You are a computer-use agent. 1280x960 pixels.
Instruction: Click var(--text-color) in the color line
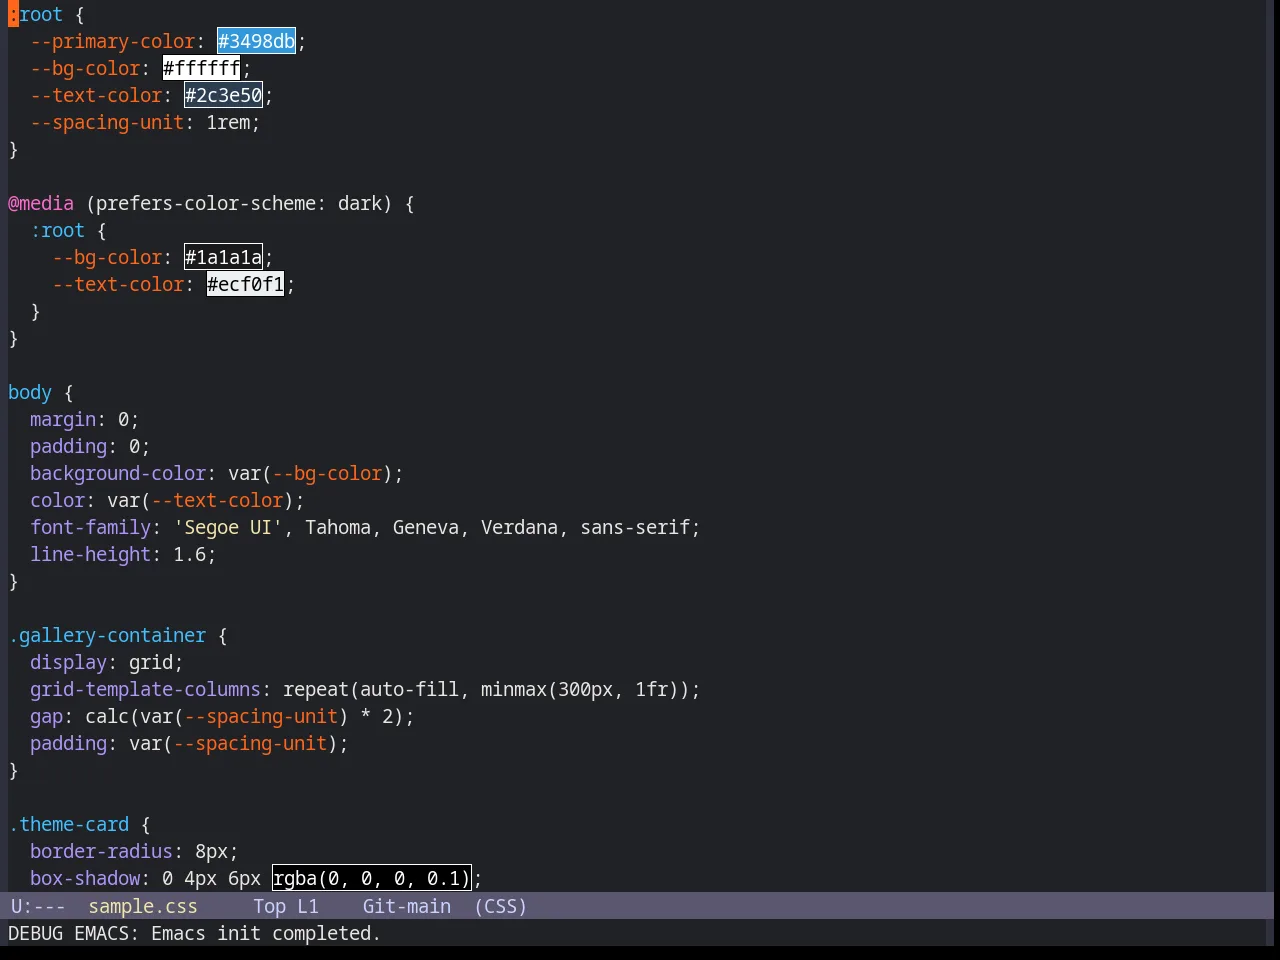click(200, 500)
